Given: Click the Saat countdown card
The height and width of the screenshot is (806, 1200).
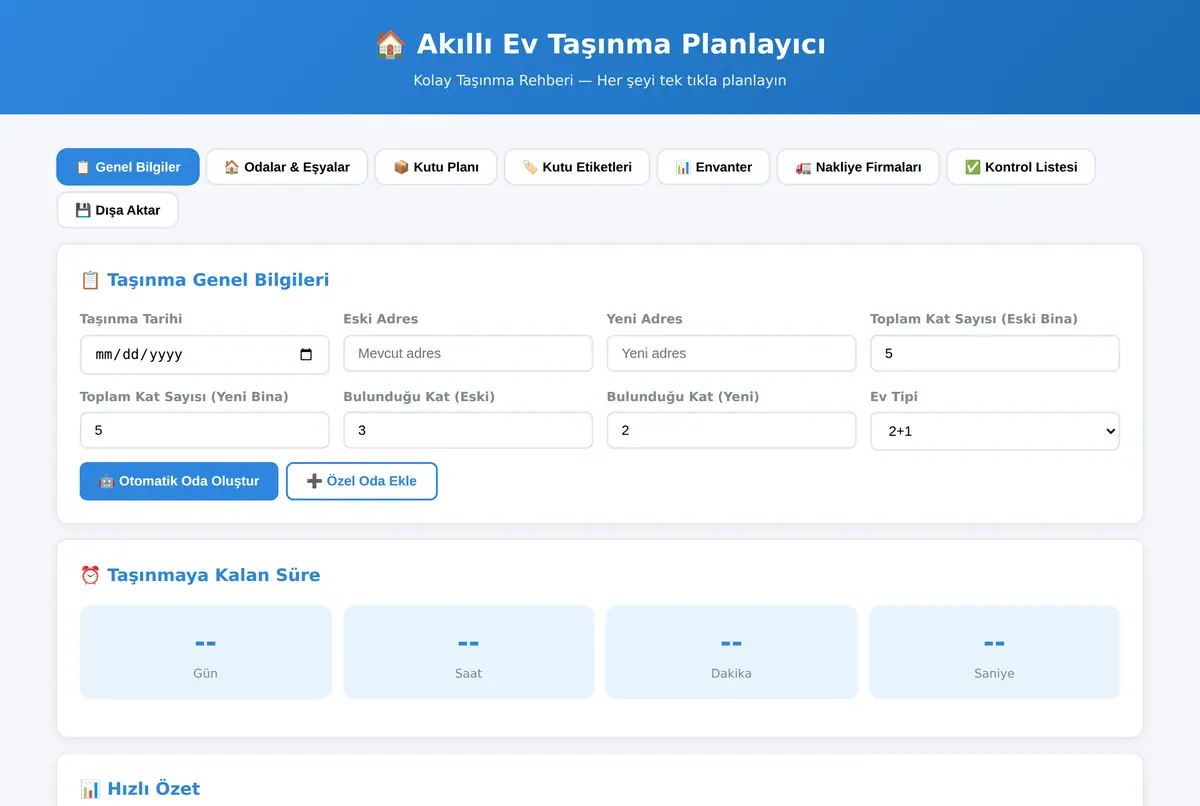Looking at the screenshot, I should point(468,652).
